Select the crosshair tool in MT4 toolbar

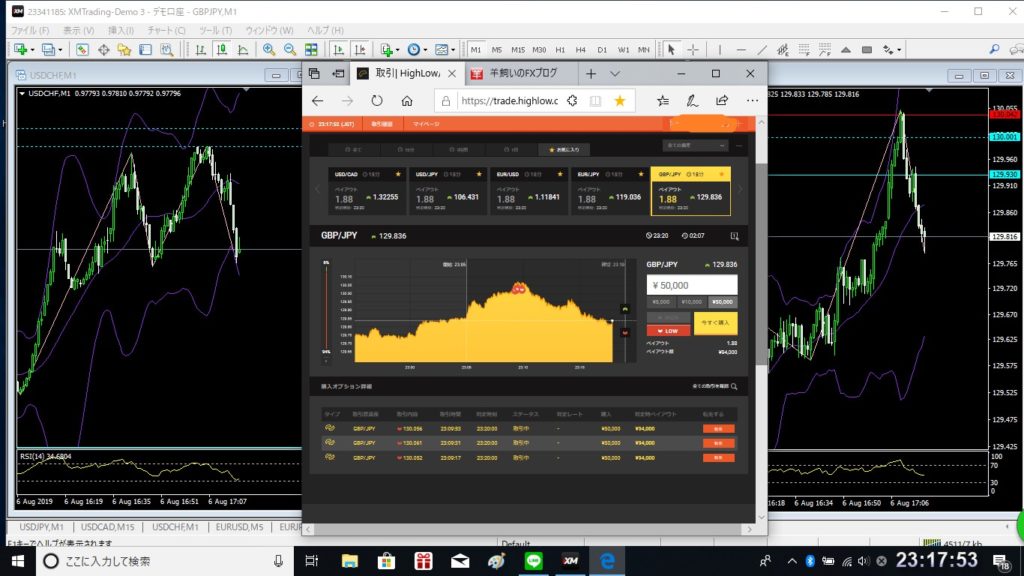692,49
